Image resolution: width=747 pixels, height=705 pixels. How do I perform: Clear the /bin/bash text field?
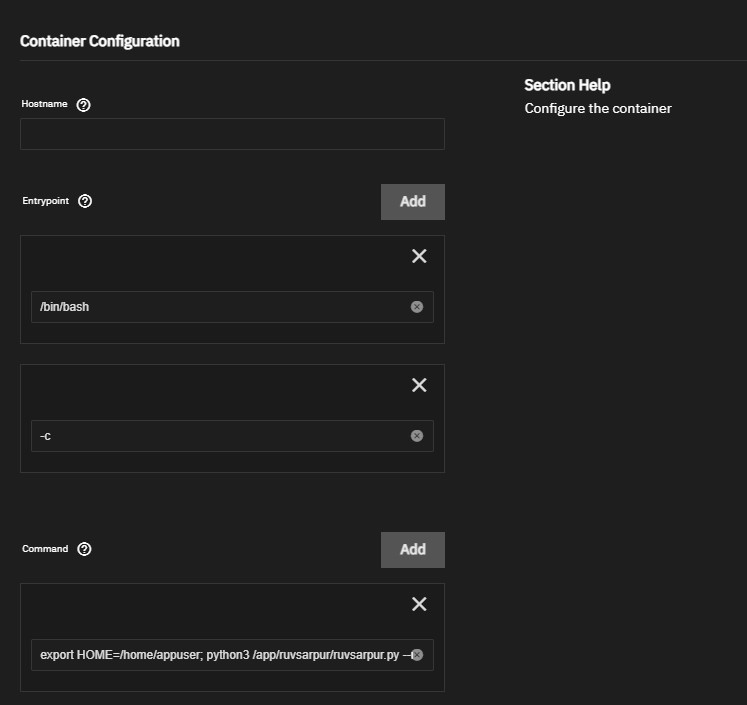coord(417,307)
